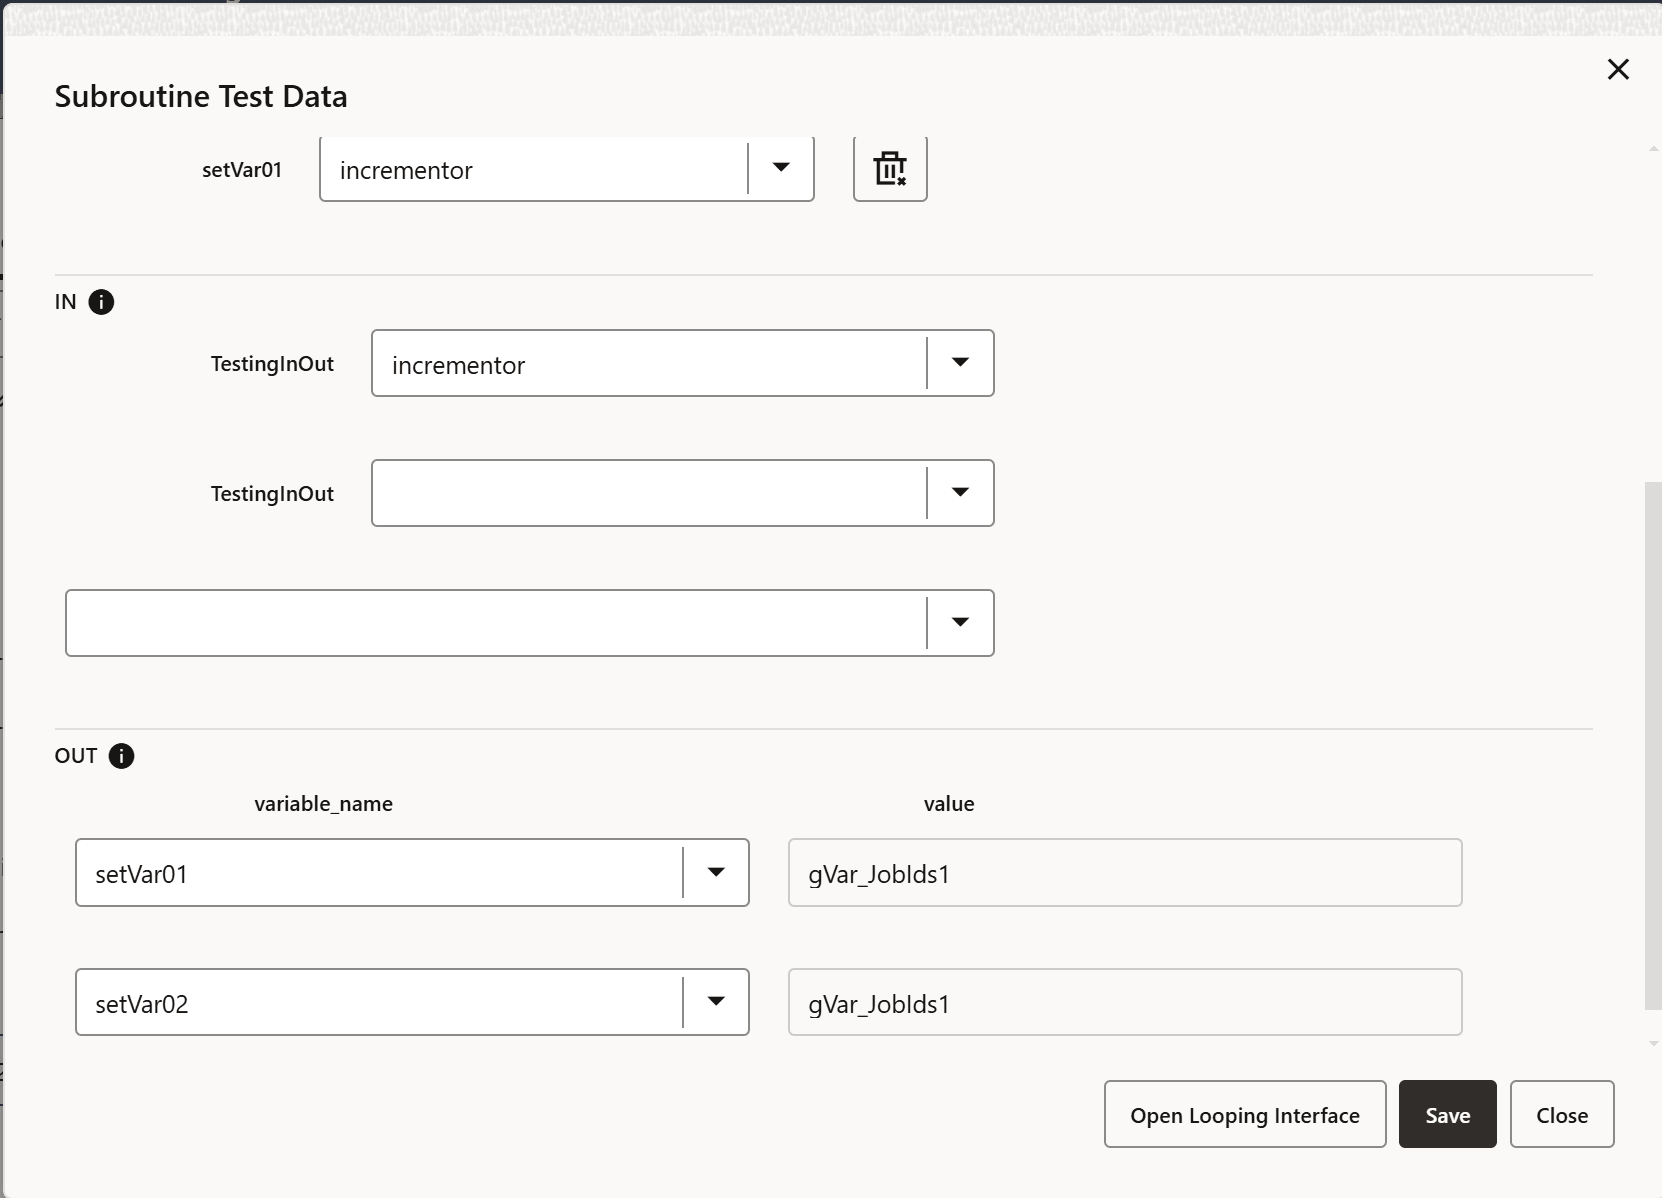Screen dimensions: 1662x1198
Task: Click the Close button
Action: pyautogui.click(x=1561, y=1114)
